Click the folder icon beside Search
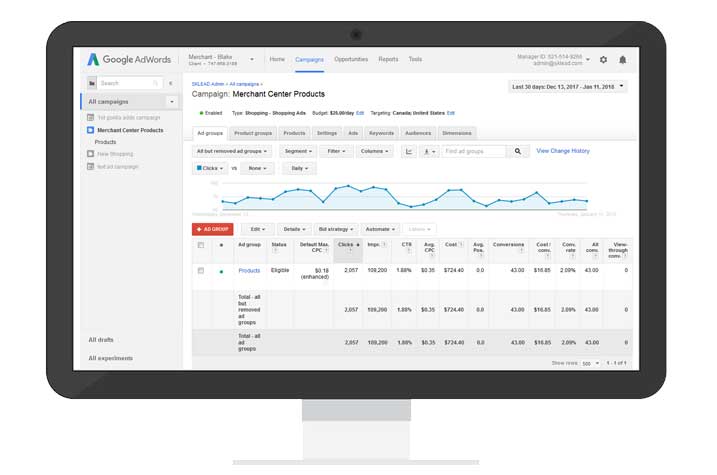717x475 pixels. [92, 83]
